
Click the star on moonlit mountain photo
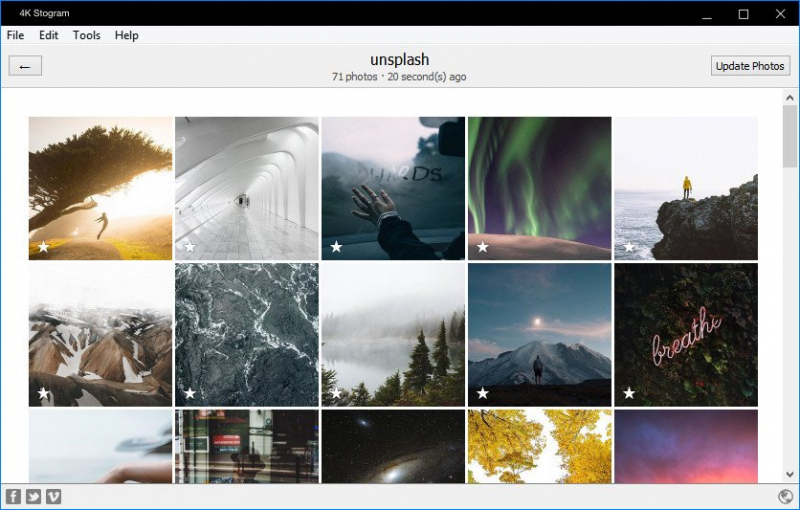[483, 393]
